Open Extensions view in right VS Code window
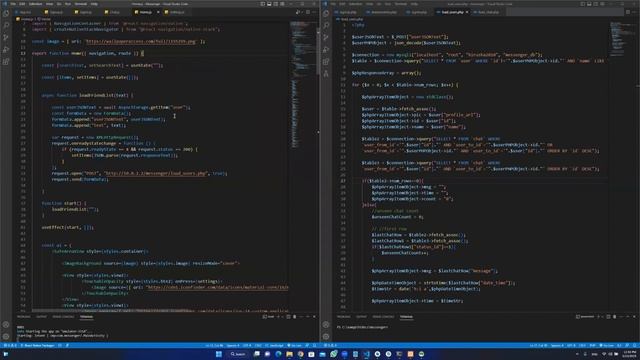This screenshot has height=360, width=640. [x=326, y=62]
